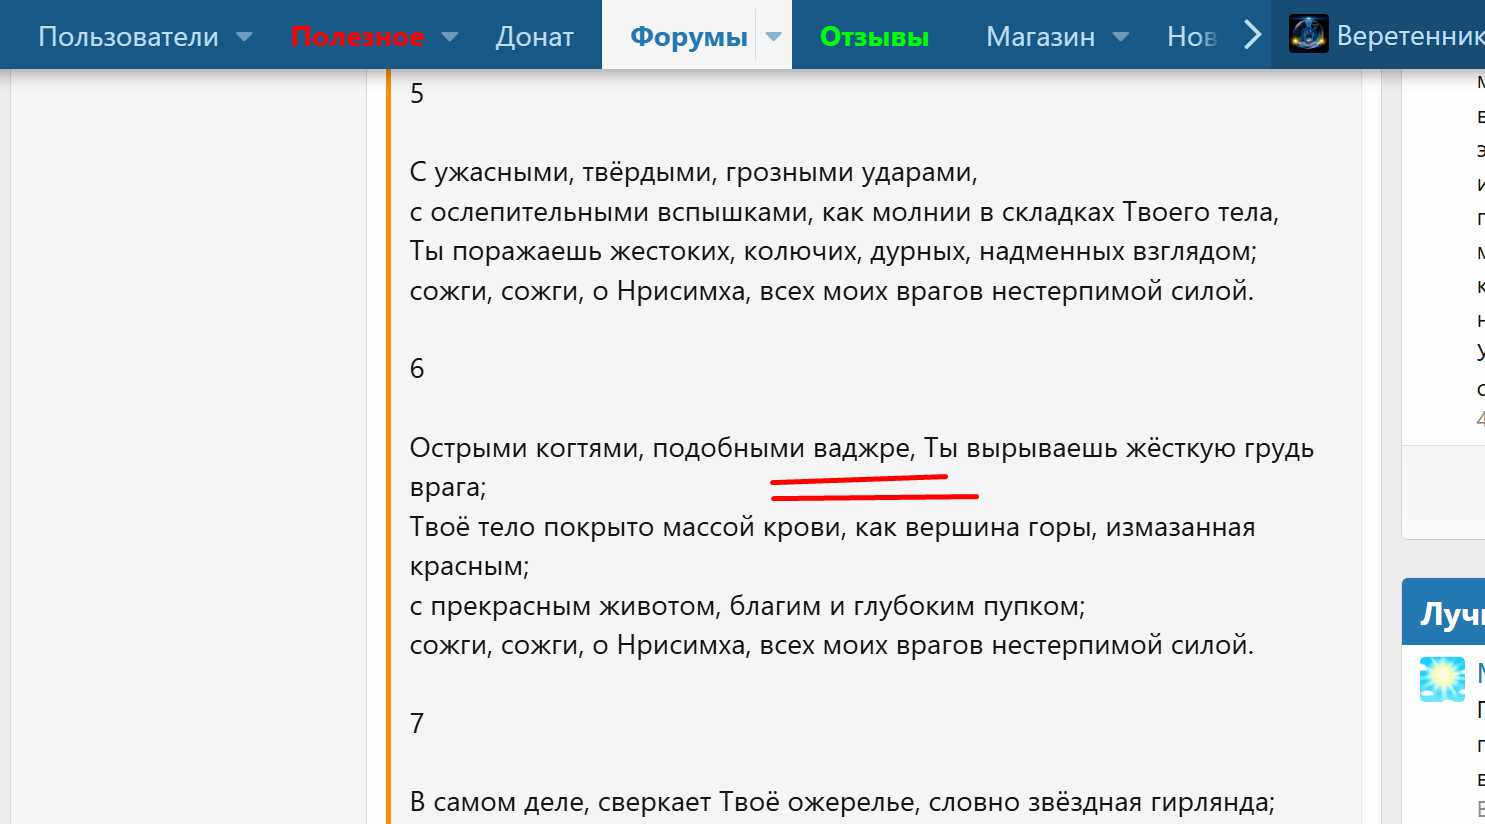Expand the dropdown arrow beside Пользователи
The image size is (1485, 824).
(244, 37)
